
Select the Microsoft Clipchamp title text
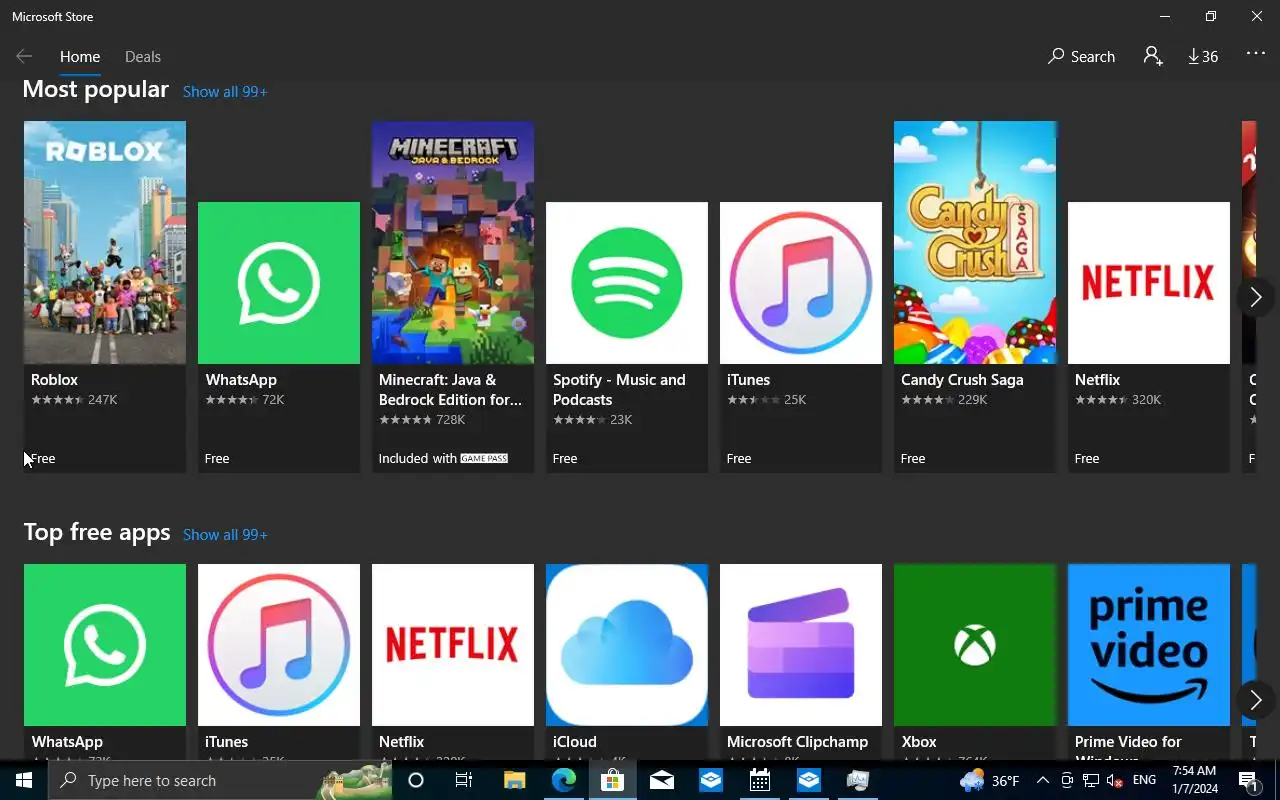pyautogui.click(x=797, y=742)
